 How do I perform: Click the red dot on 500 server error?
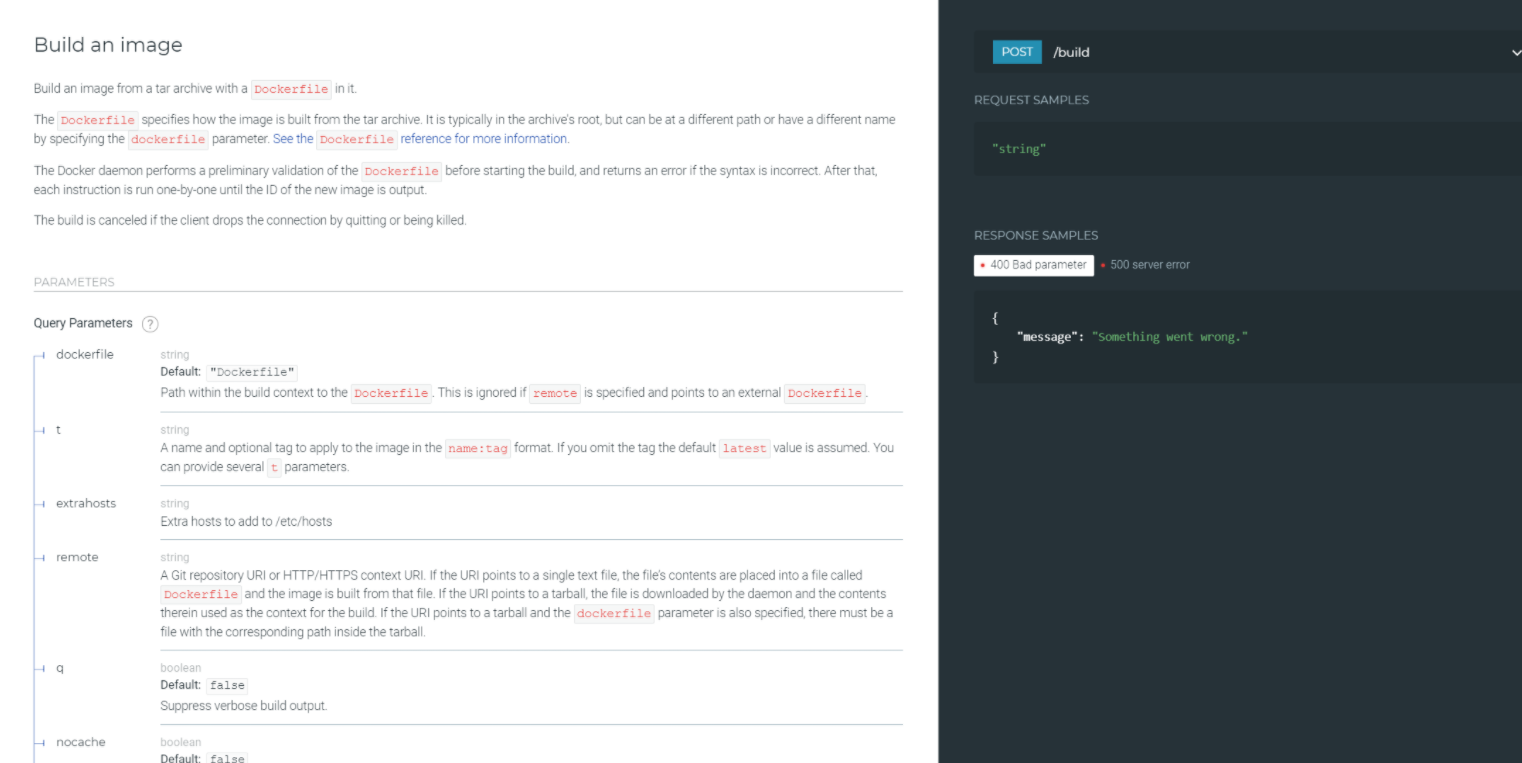(x=1103, y=266)
